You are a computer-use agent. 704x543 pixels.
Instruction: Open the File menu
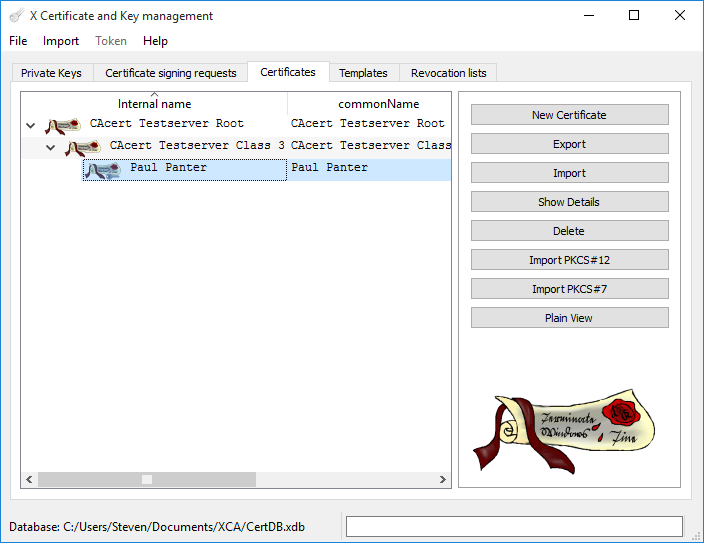click(x=18, y=41)
